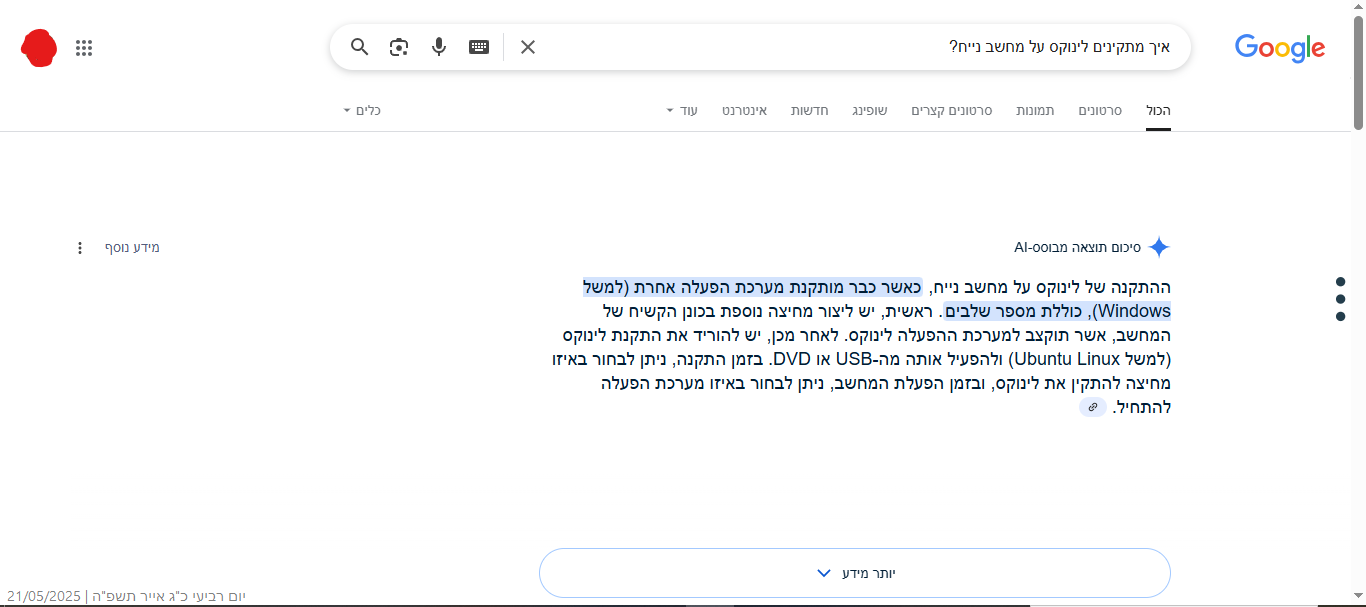
Task: Start voice search with microphone icon
Action: (439, 47)
